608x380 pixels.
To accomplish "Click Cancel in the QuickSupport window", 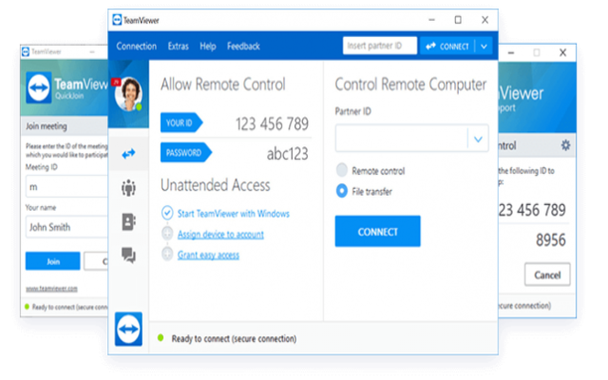I will (x=547, y=275).
